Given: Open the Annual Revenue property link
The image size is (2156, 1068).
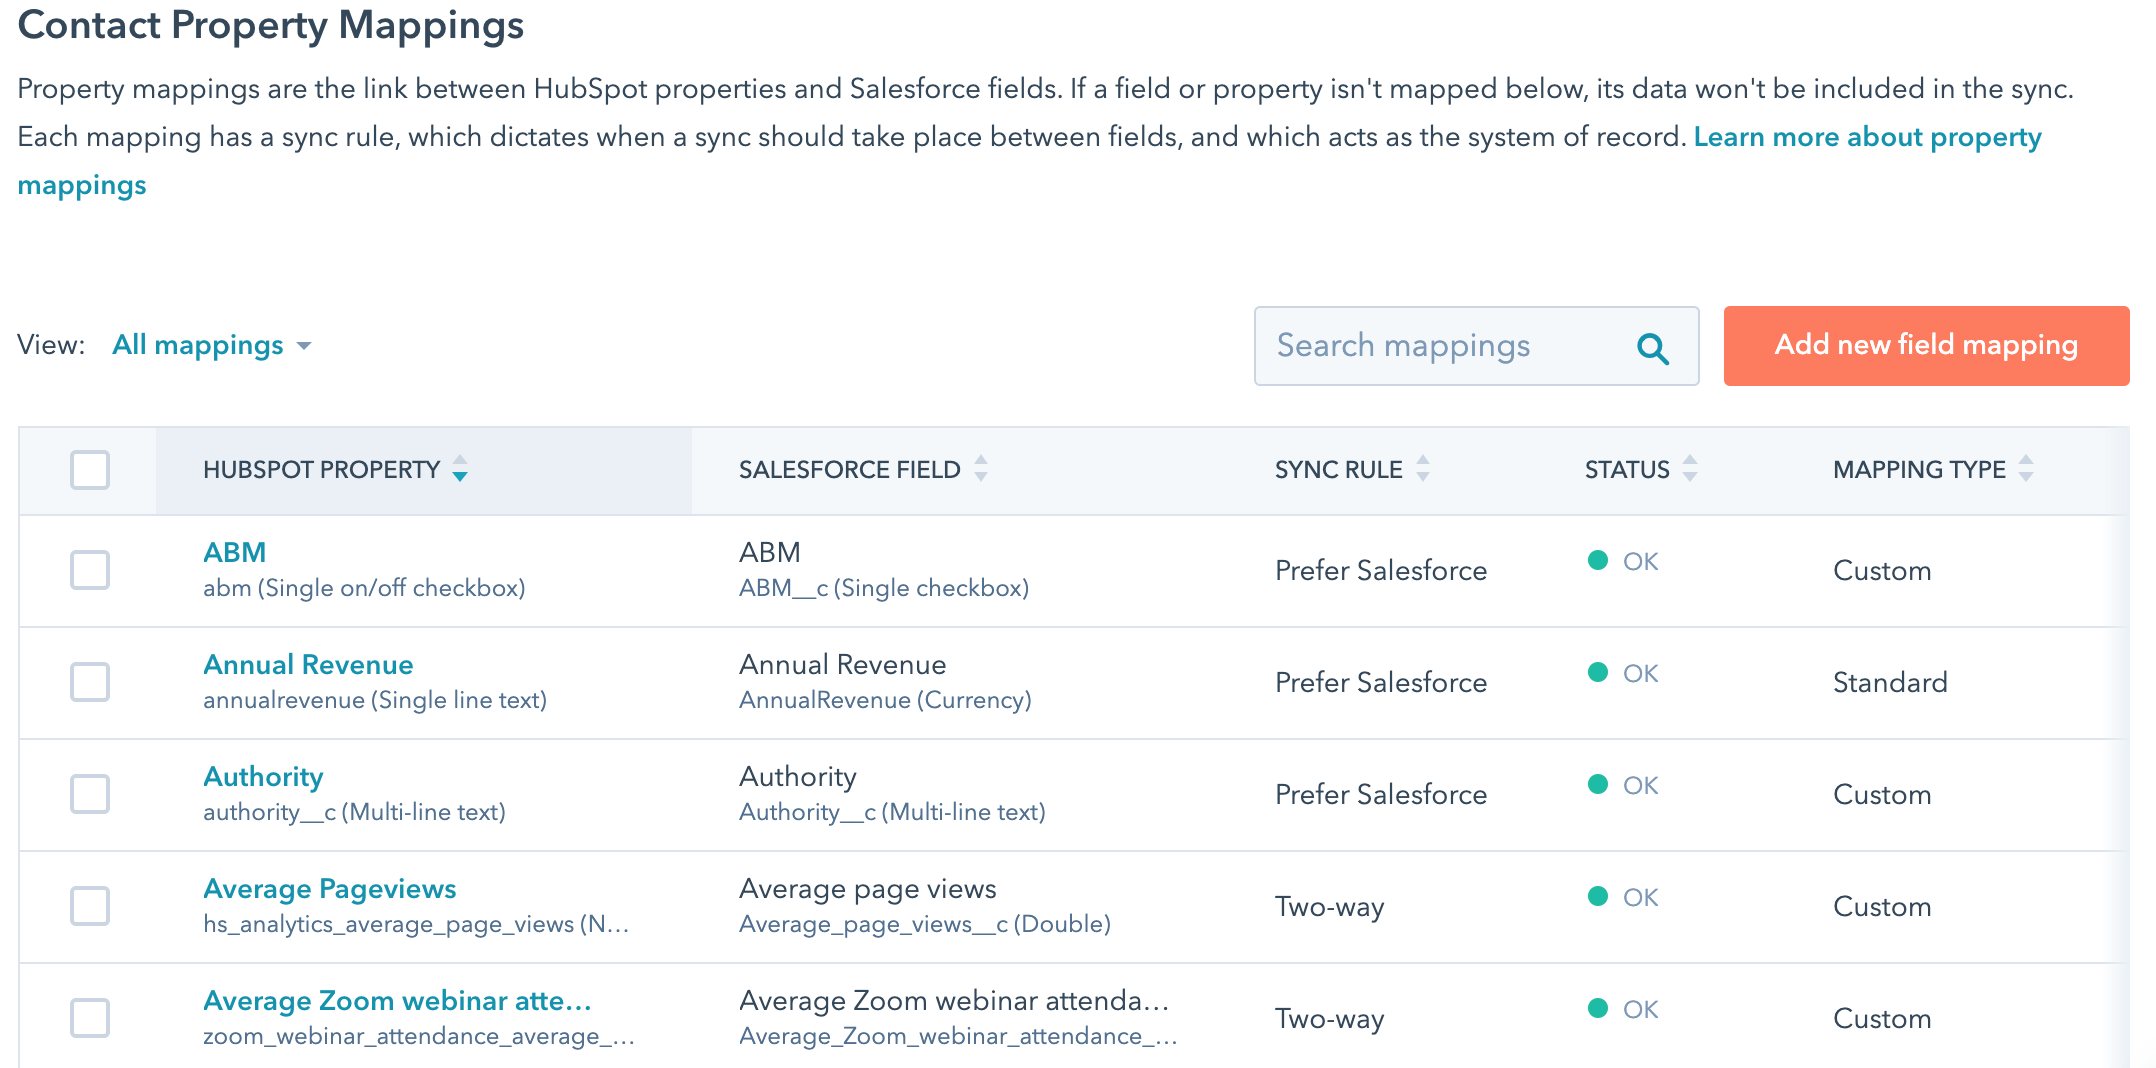Looking at the screenshot, I should pos(308,665).
